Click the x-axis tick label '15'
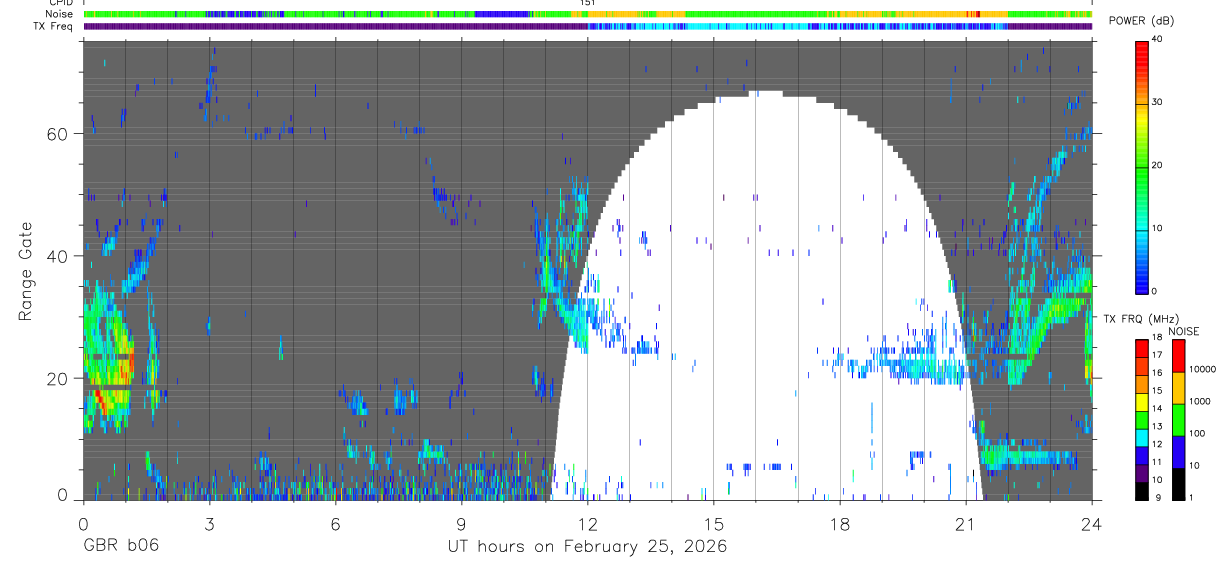Screen dimensions: 1228x567 pos(713,523)
